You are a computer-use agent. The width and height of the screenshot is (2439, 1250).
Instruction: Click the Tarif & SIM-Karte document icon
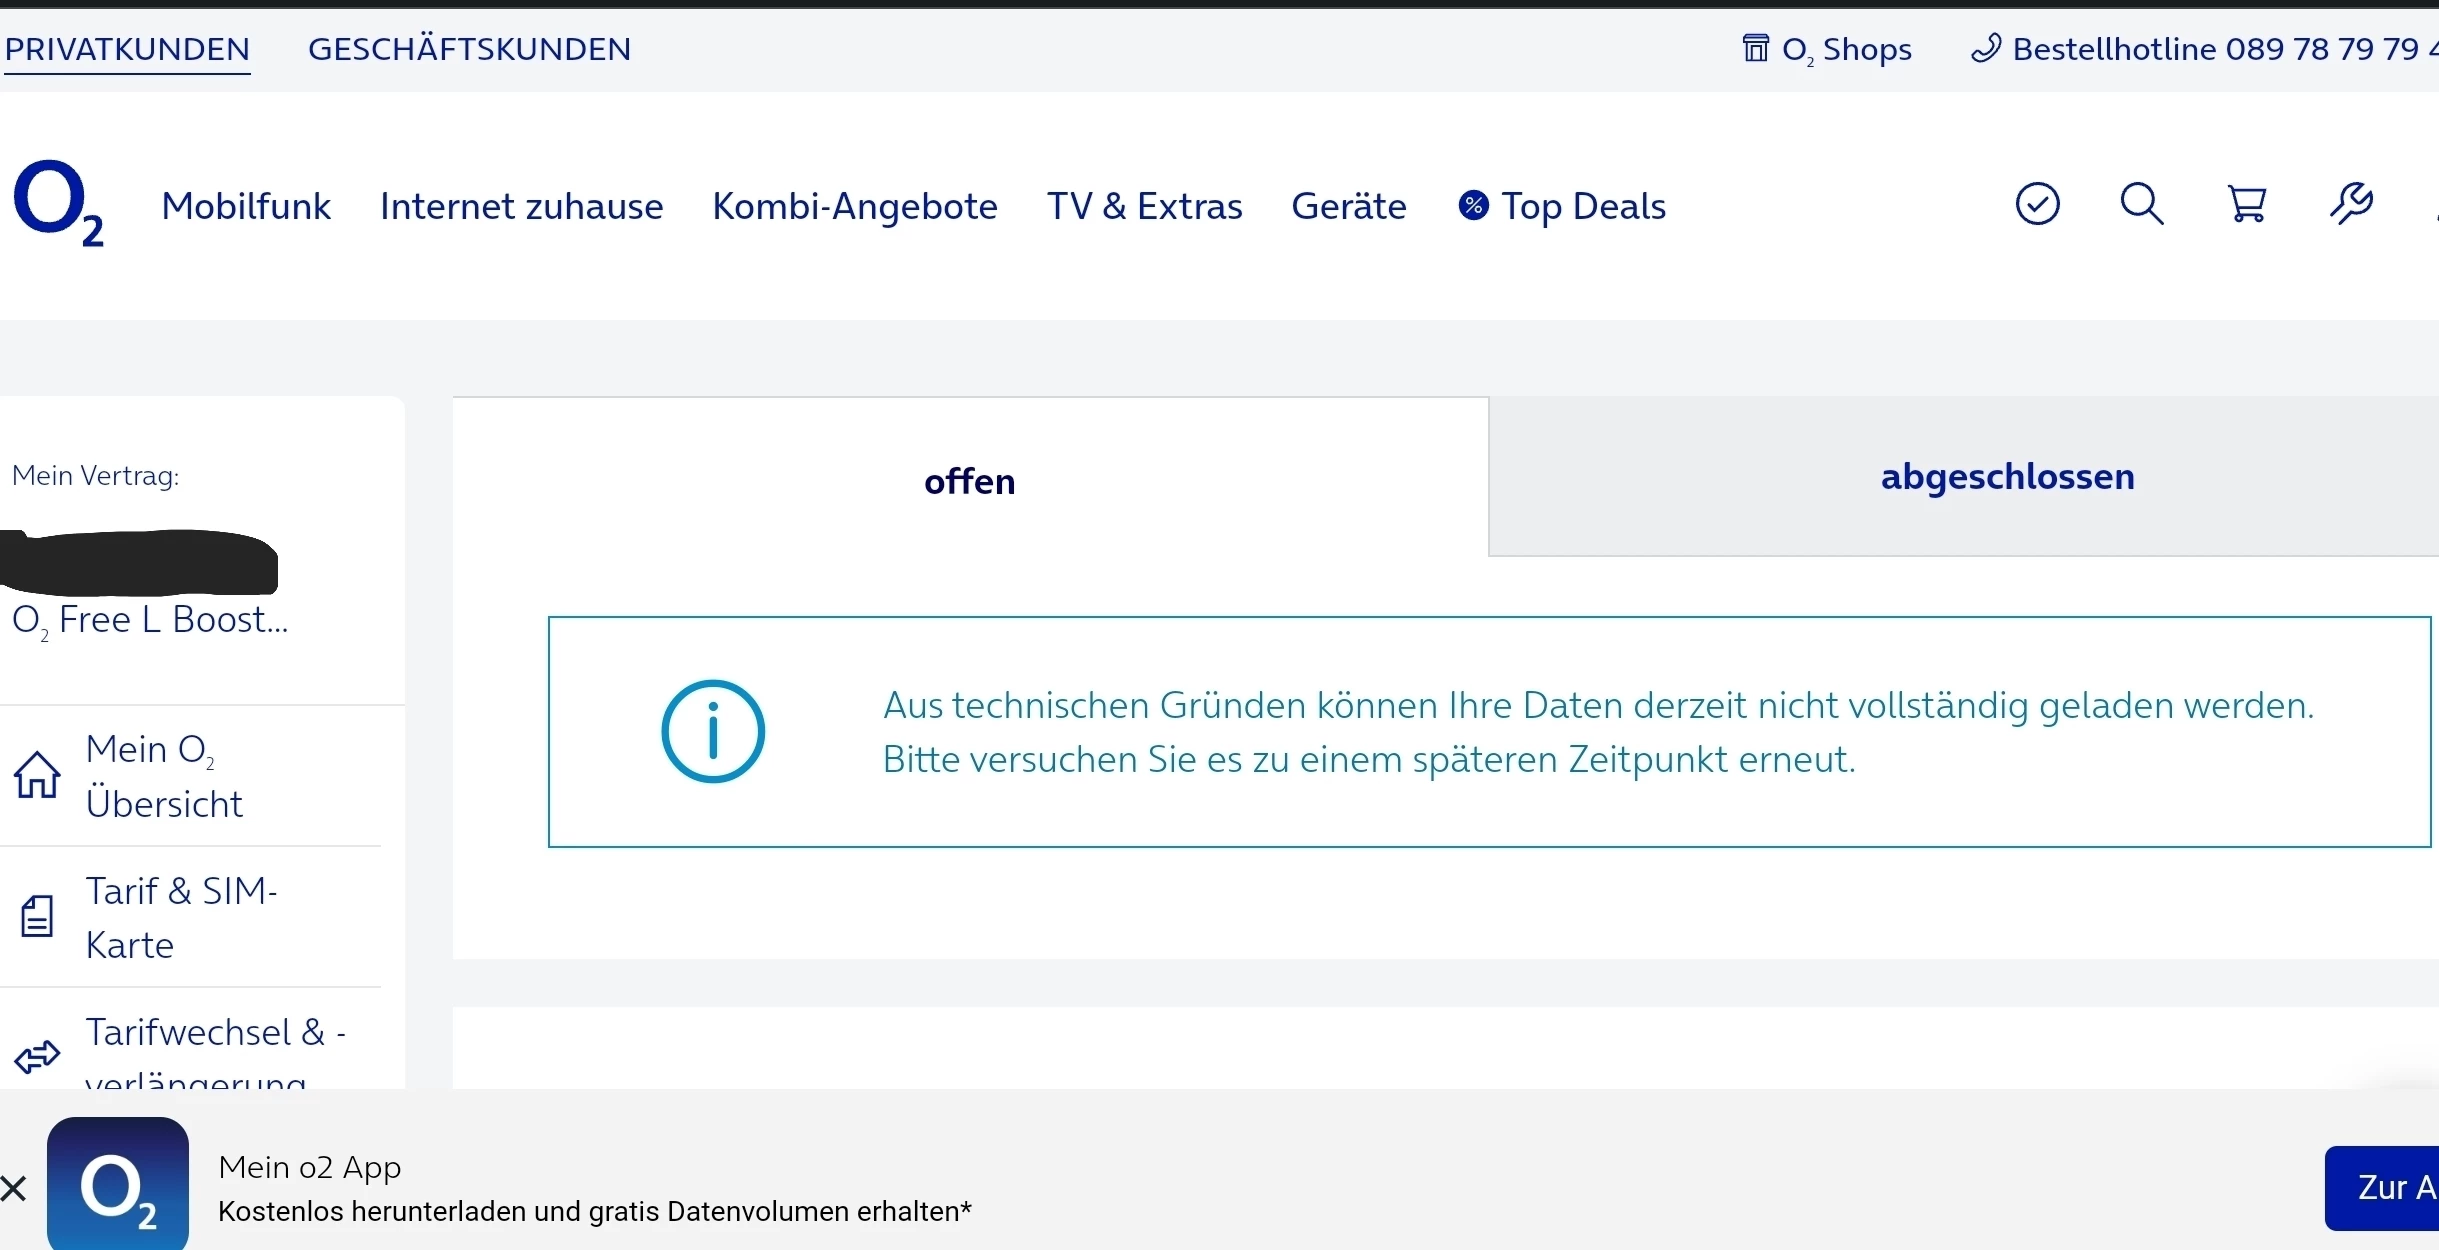tap(37, 916)
